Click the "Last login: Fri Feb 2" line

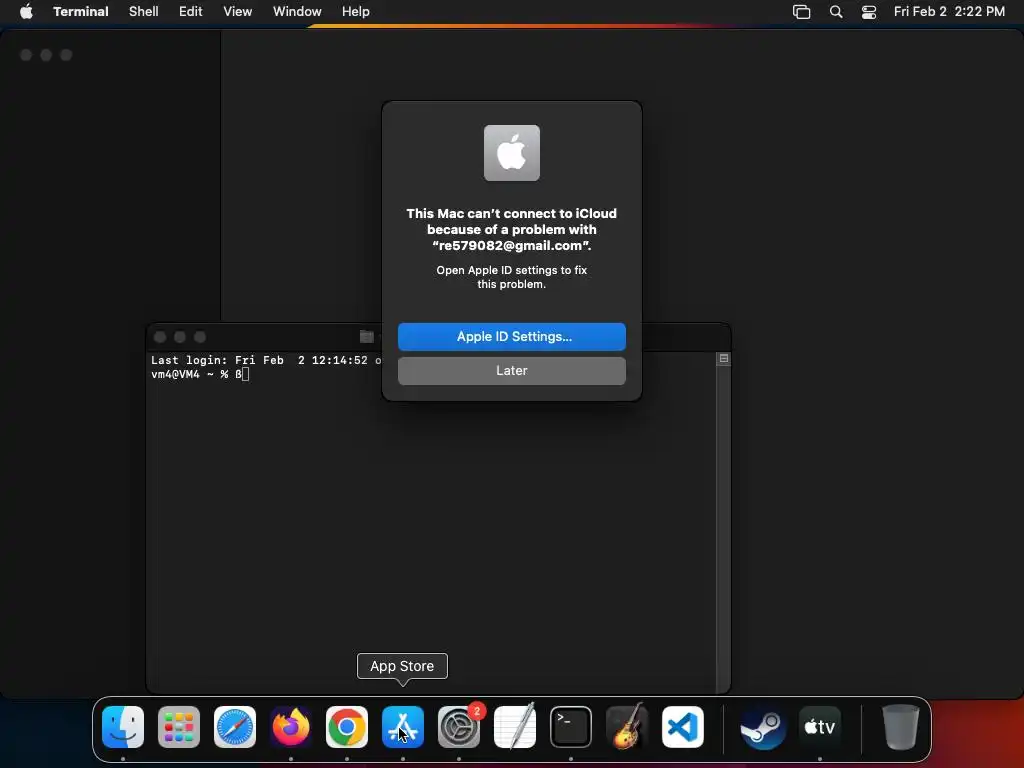(266, 360)
